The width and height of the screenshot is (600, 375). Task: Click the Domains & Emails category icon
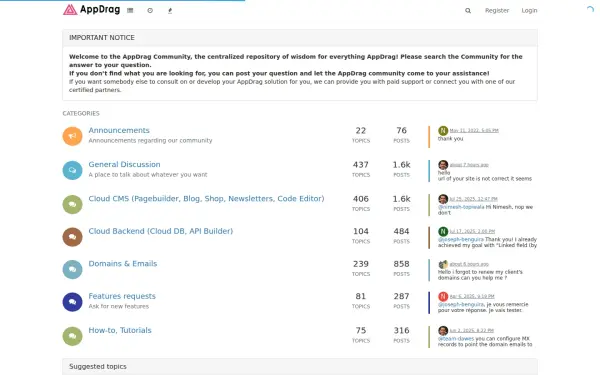pos(72,269)
